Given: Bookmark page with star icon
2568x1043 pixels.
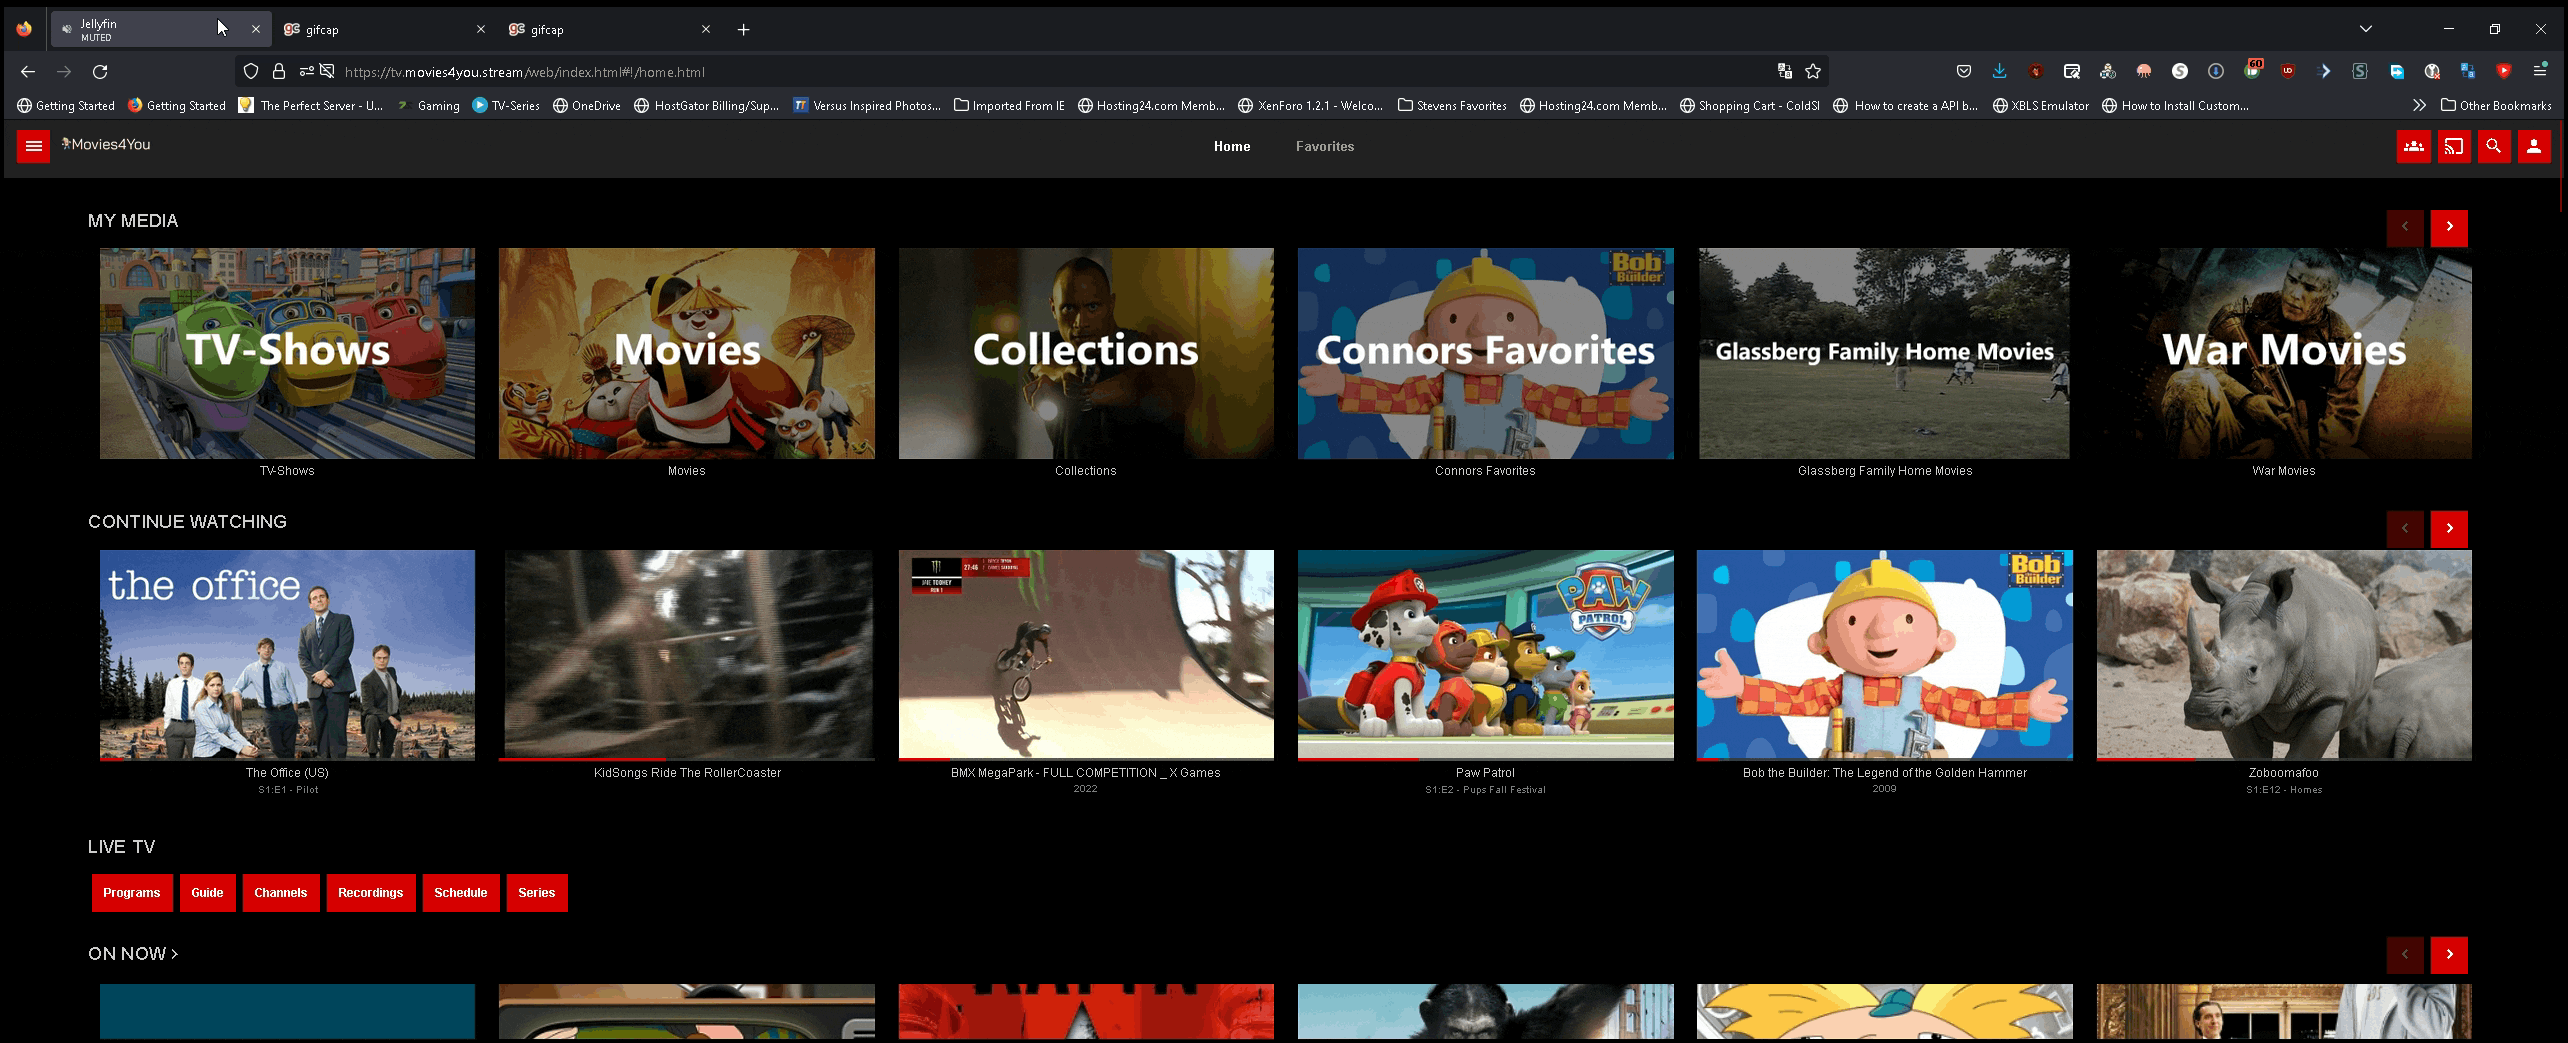Looking at the screenshot, I should point(1813,72).
